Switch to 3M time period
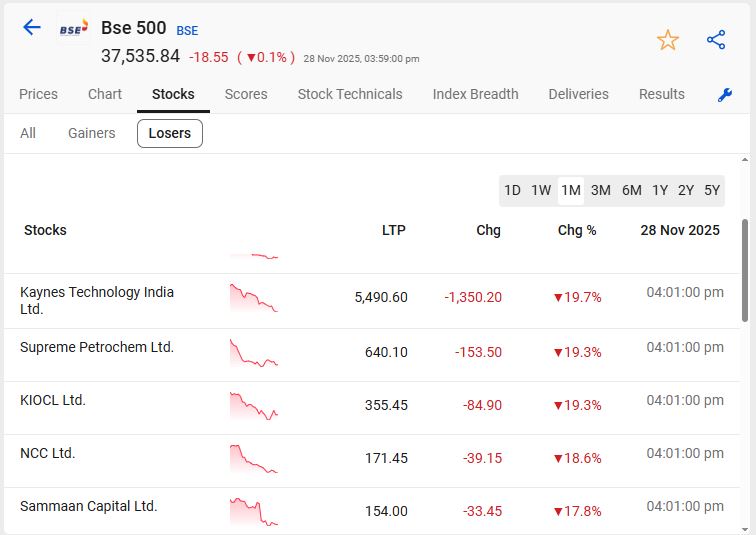 coord(600,190)
